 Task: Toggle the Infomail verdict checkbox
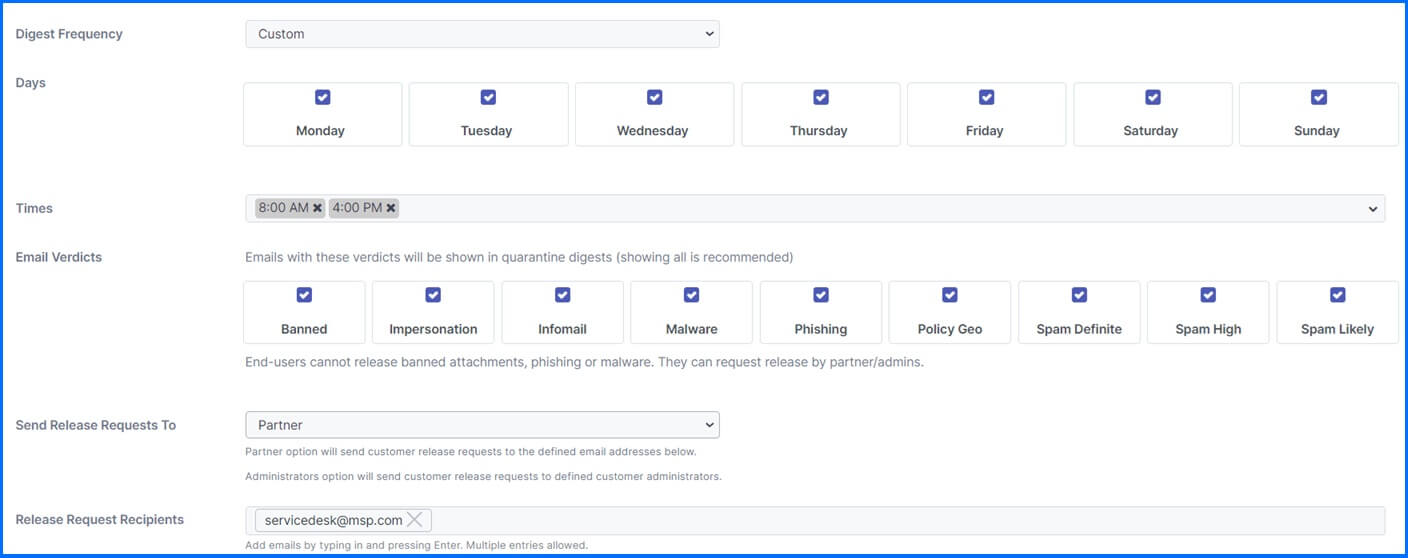point(562,295)
